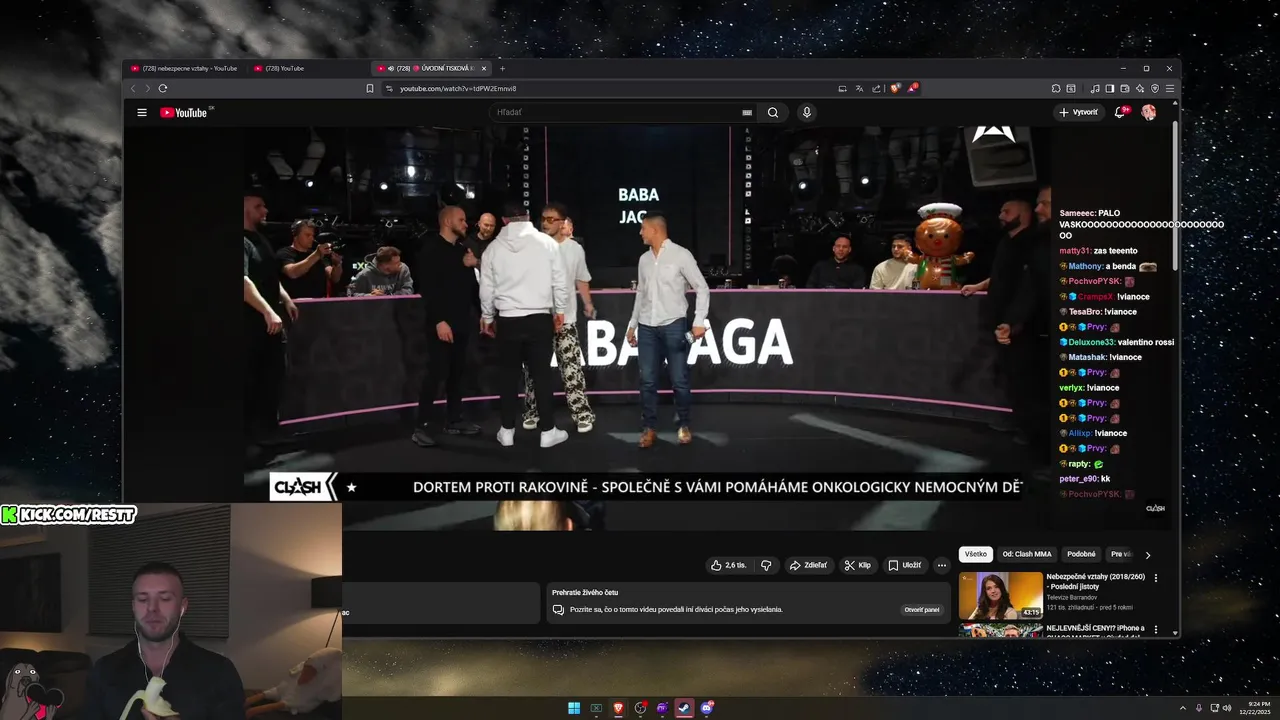Viewport: 1280px width, 720px height.
Task: Toggle the browser sidebar panel
Action: 1110,88
